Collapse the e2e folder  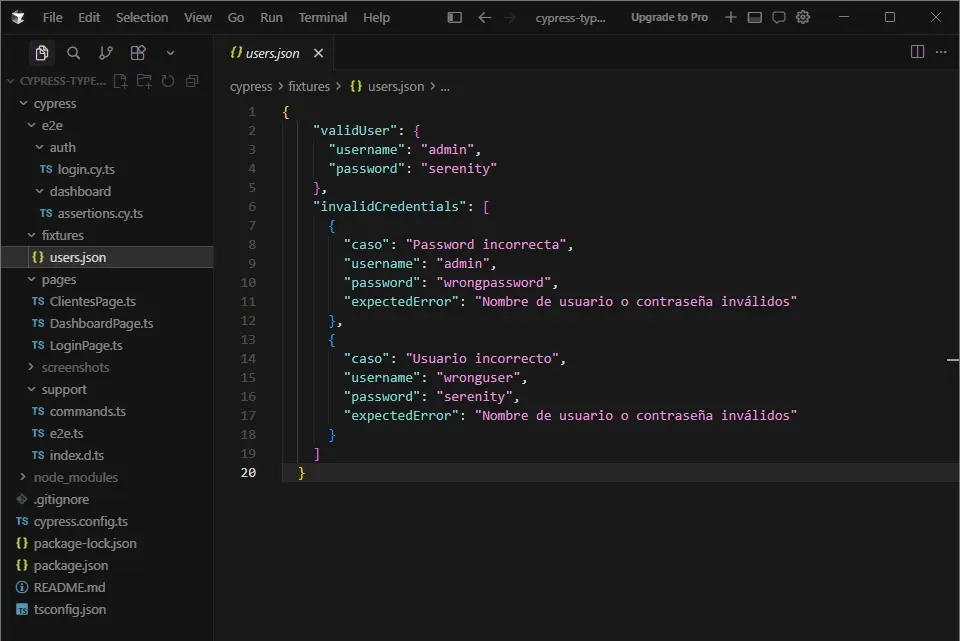(52, 126)
